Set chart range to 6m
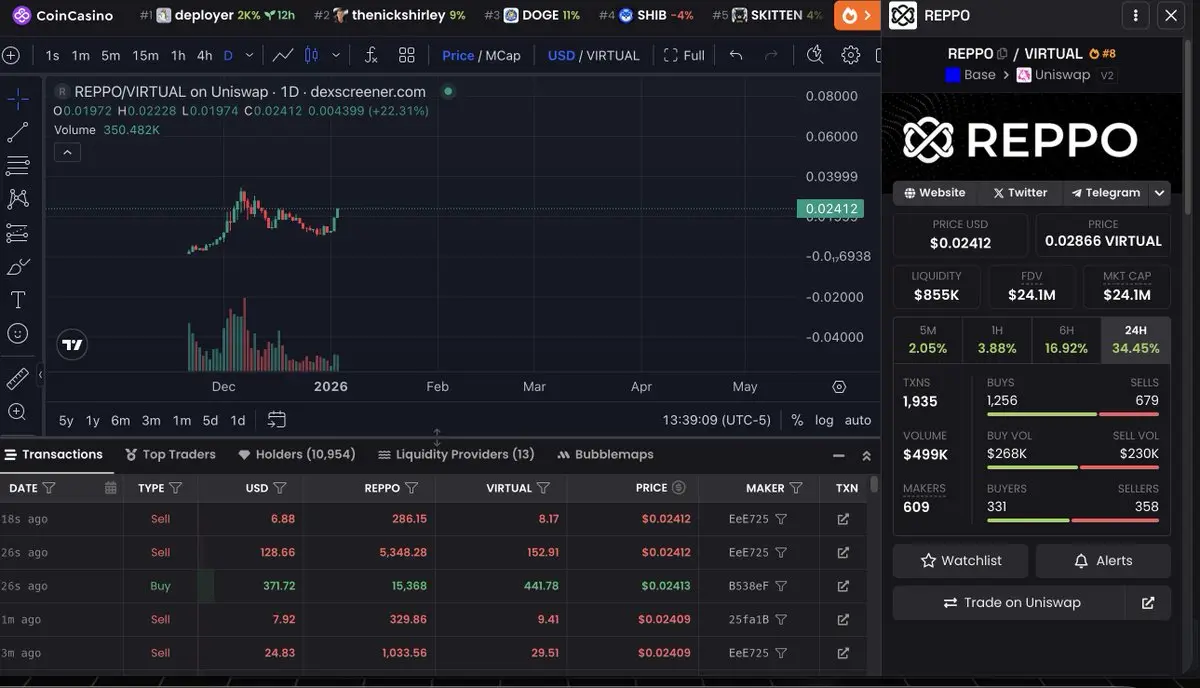Screen dimensions: 1200x688 coord(120,420)
